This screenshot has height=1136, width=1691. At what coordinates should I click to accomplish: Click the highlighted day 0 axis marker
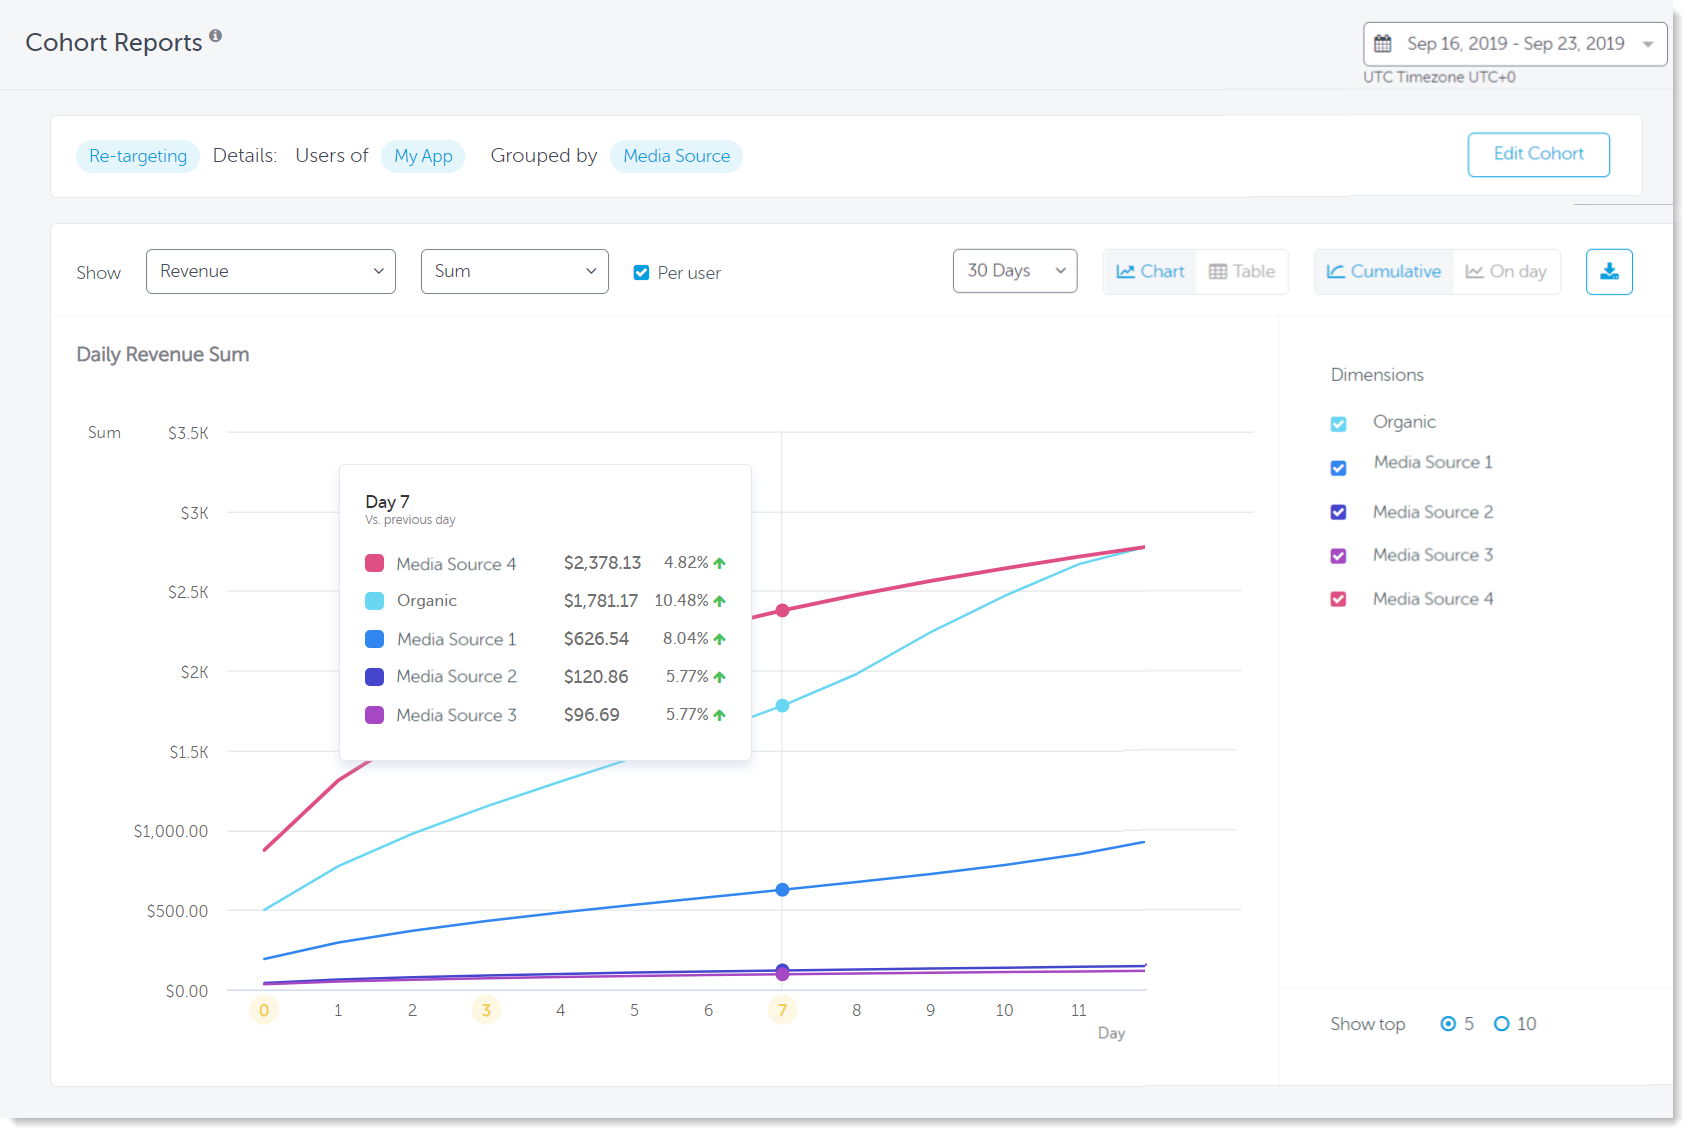click(x=264, y=1010)
